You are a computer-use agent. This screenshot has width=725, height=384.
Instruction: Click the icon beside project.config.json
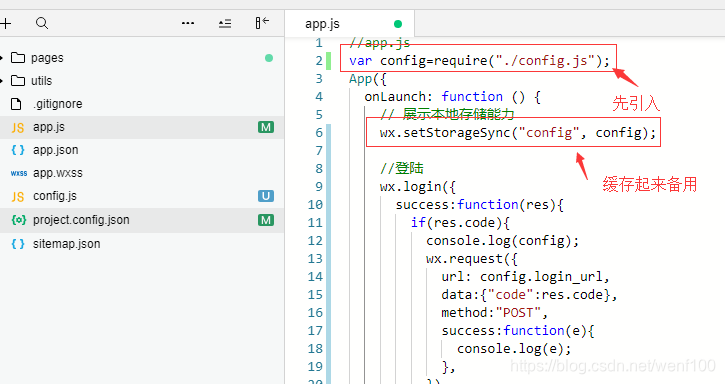18,220
